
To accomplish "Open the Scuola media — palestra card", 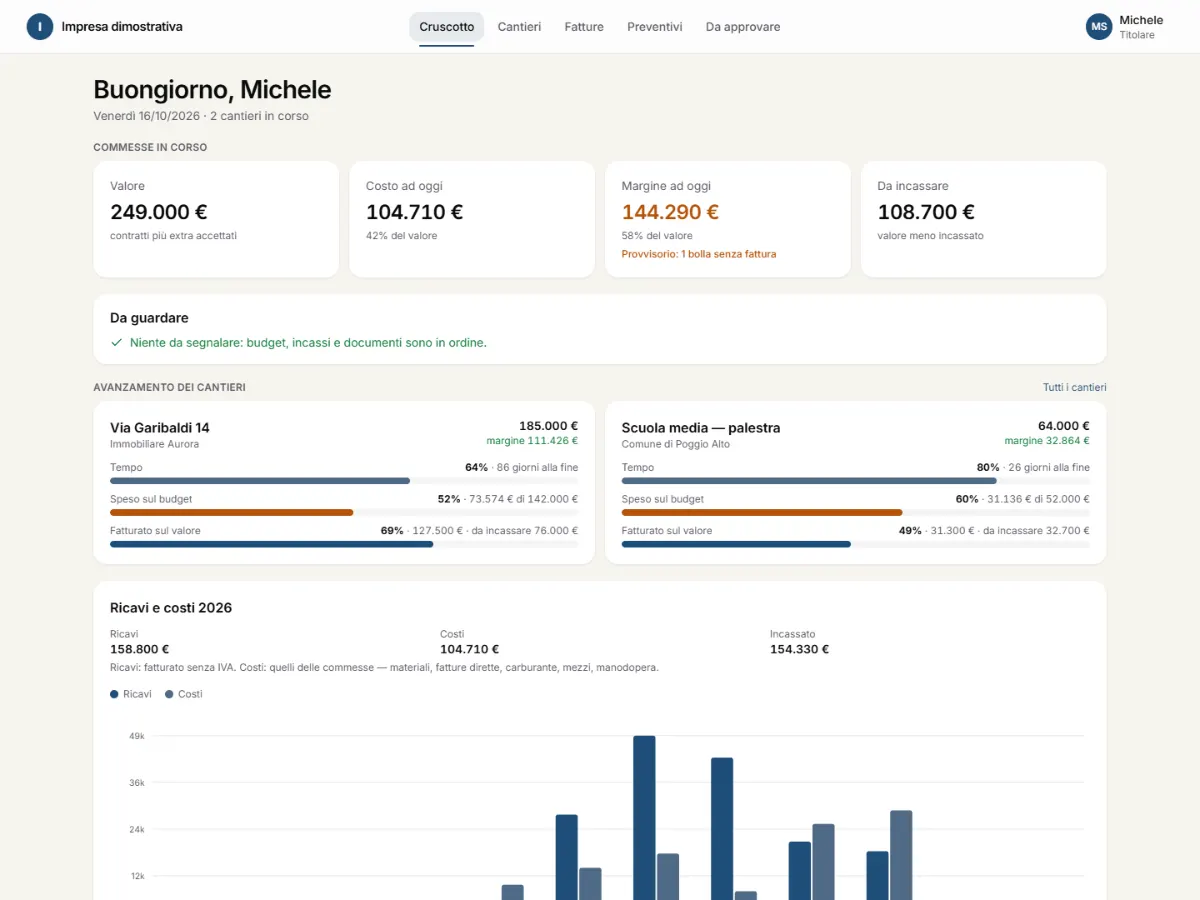I will [856, 483].
